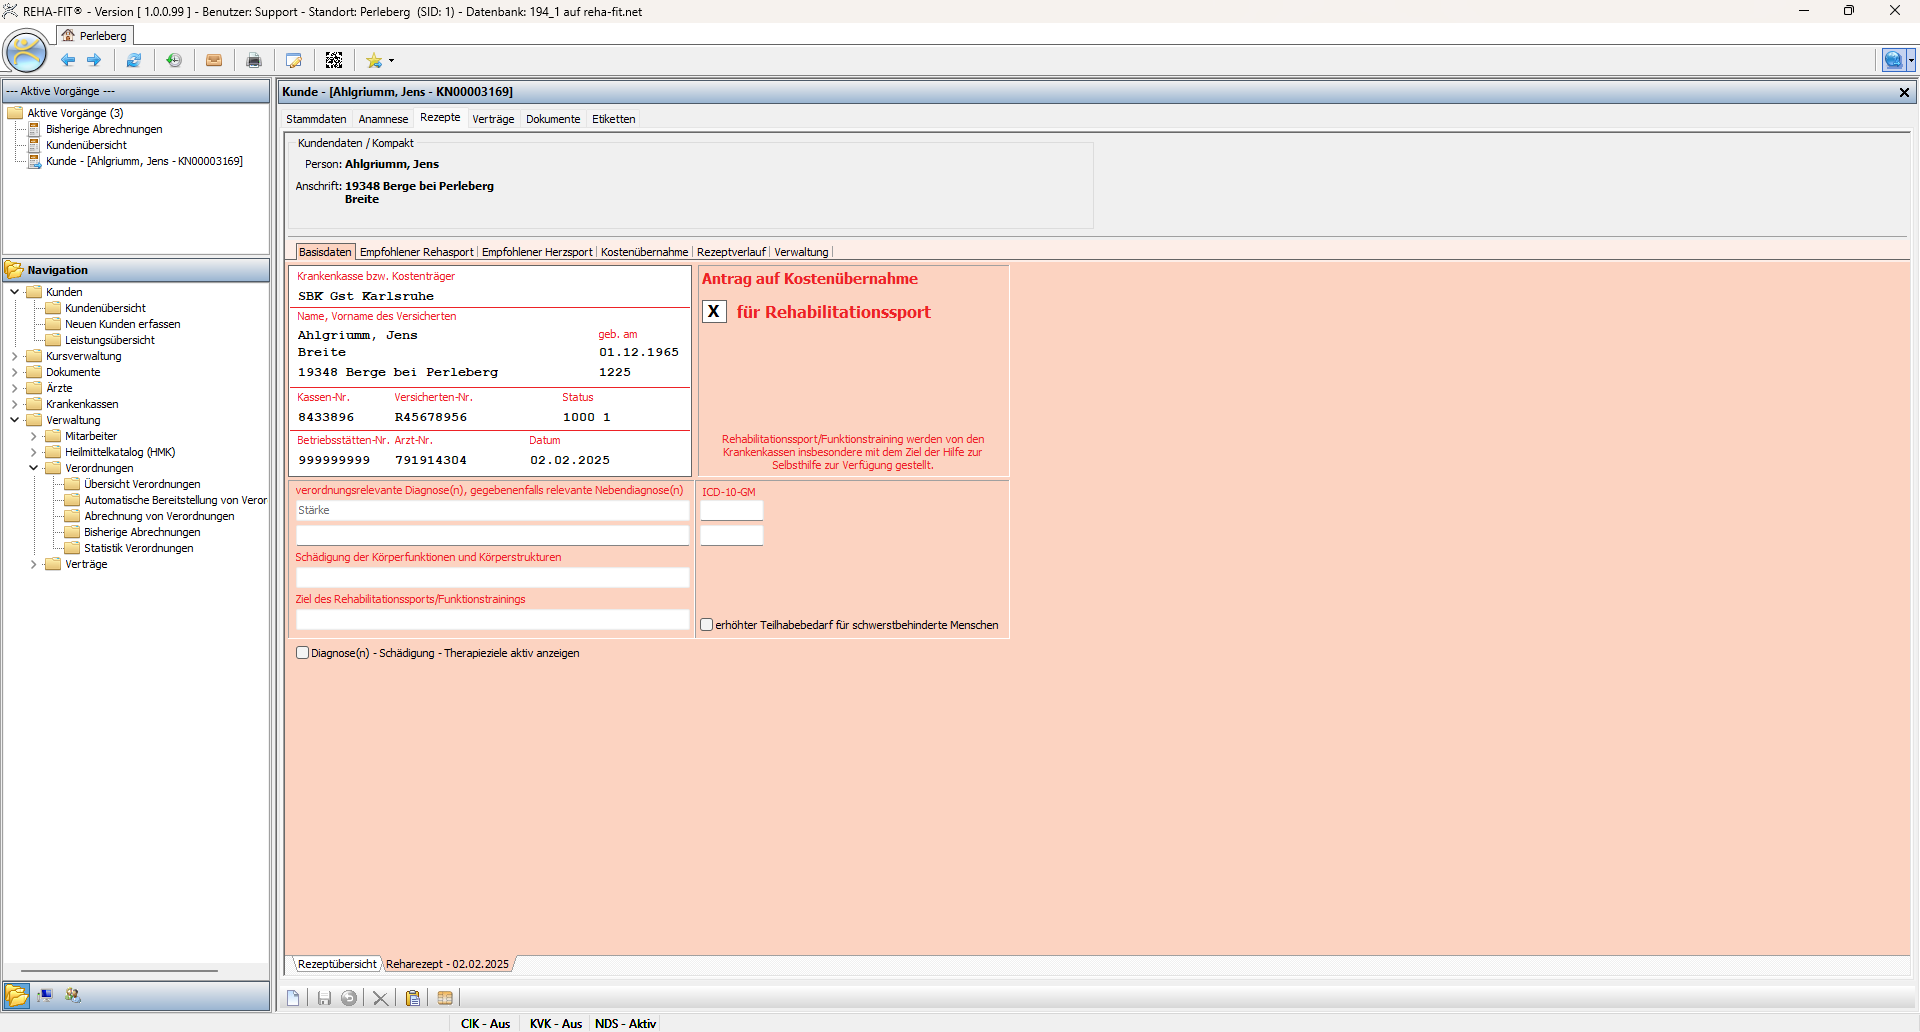Open the Empfohlener Herzsport sub-tab

tap(537, 252)
